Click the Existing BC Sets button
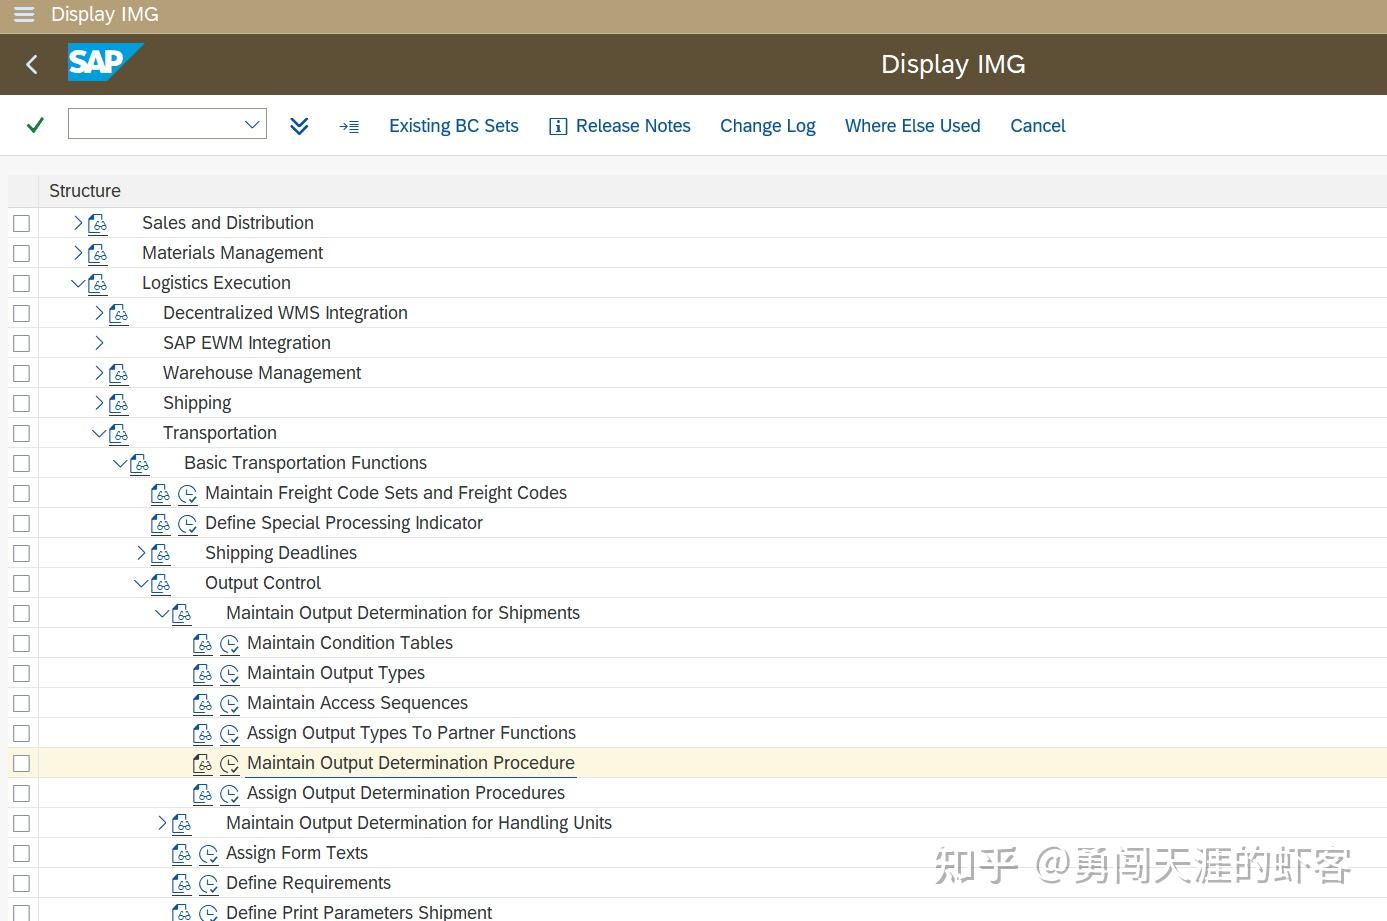 pos(453,125)
